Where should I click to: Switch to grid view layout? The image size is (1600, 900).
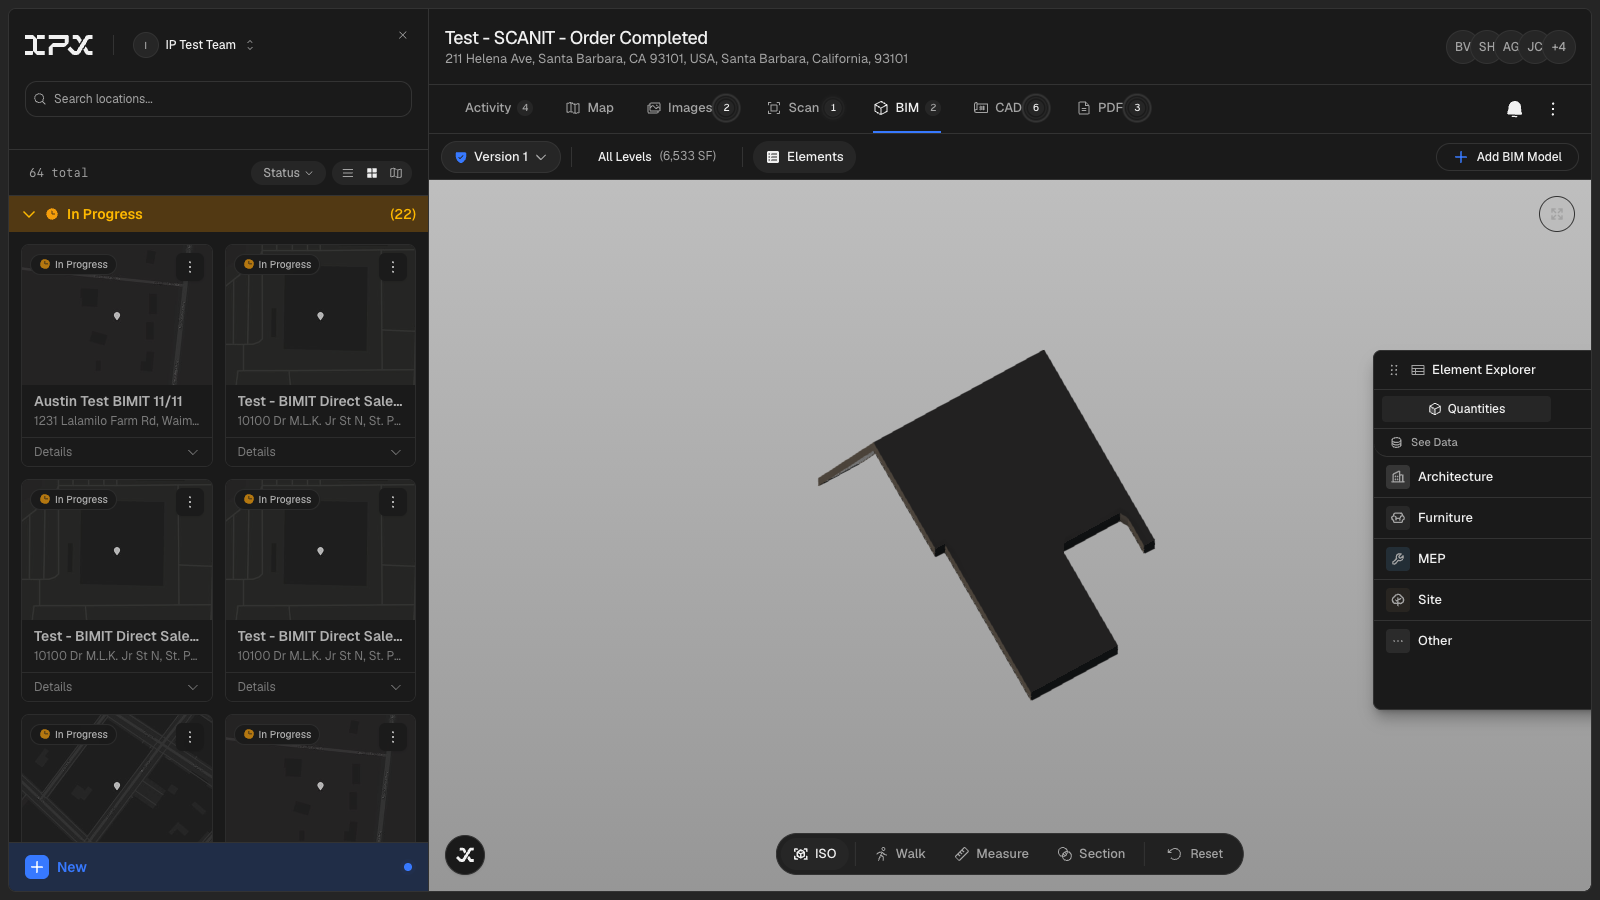pos(372,173)
